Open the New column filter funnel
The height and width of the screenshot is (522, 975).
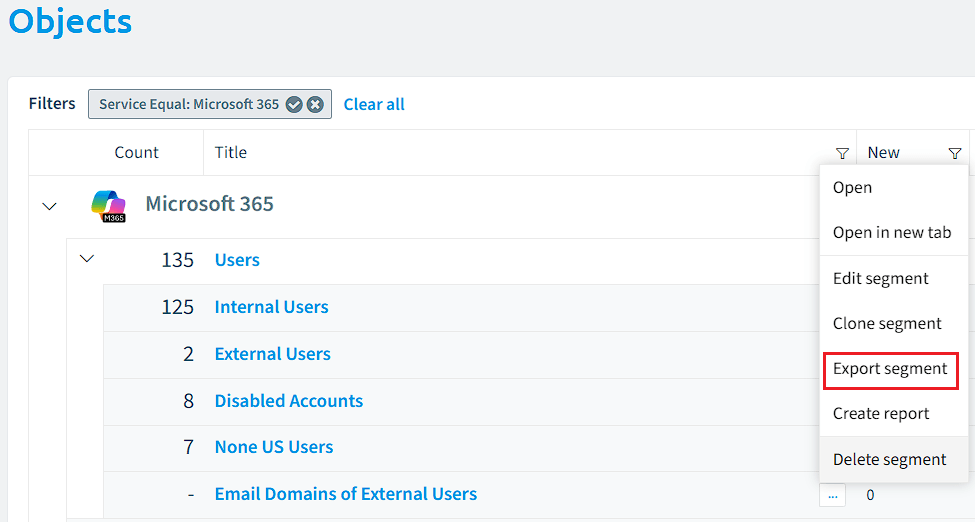pos(955,153)
